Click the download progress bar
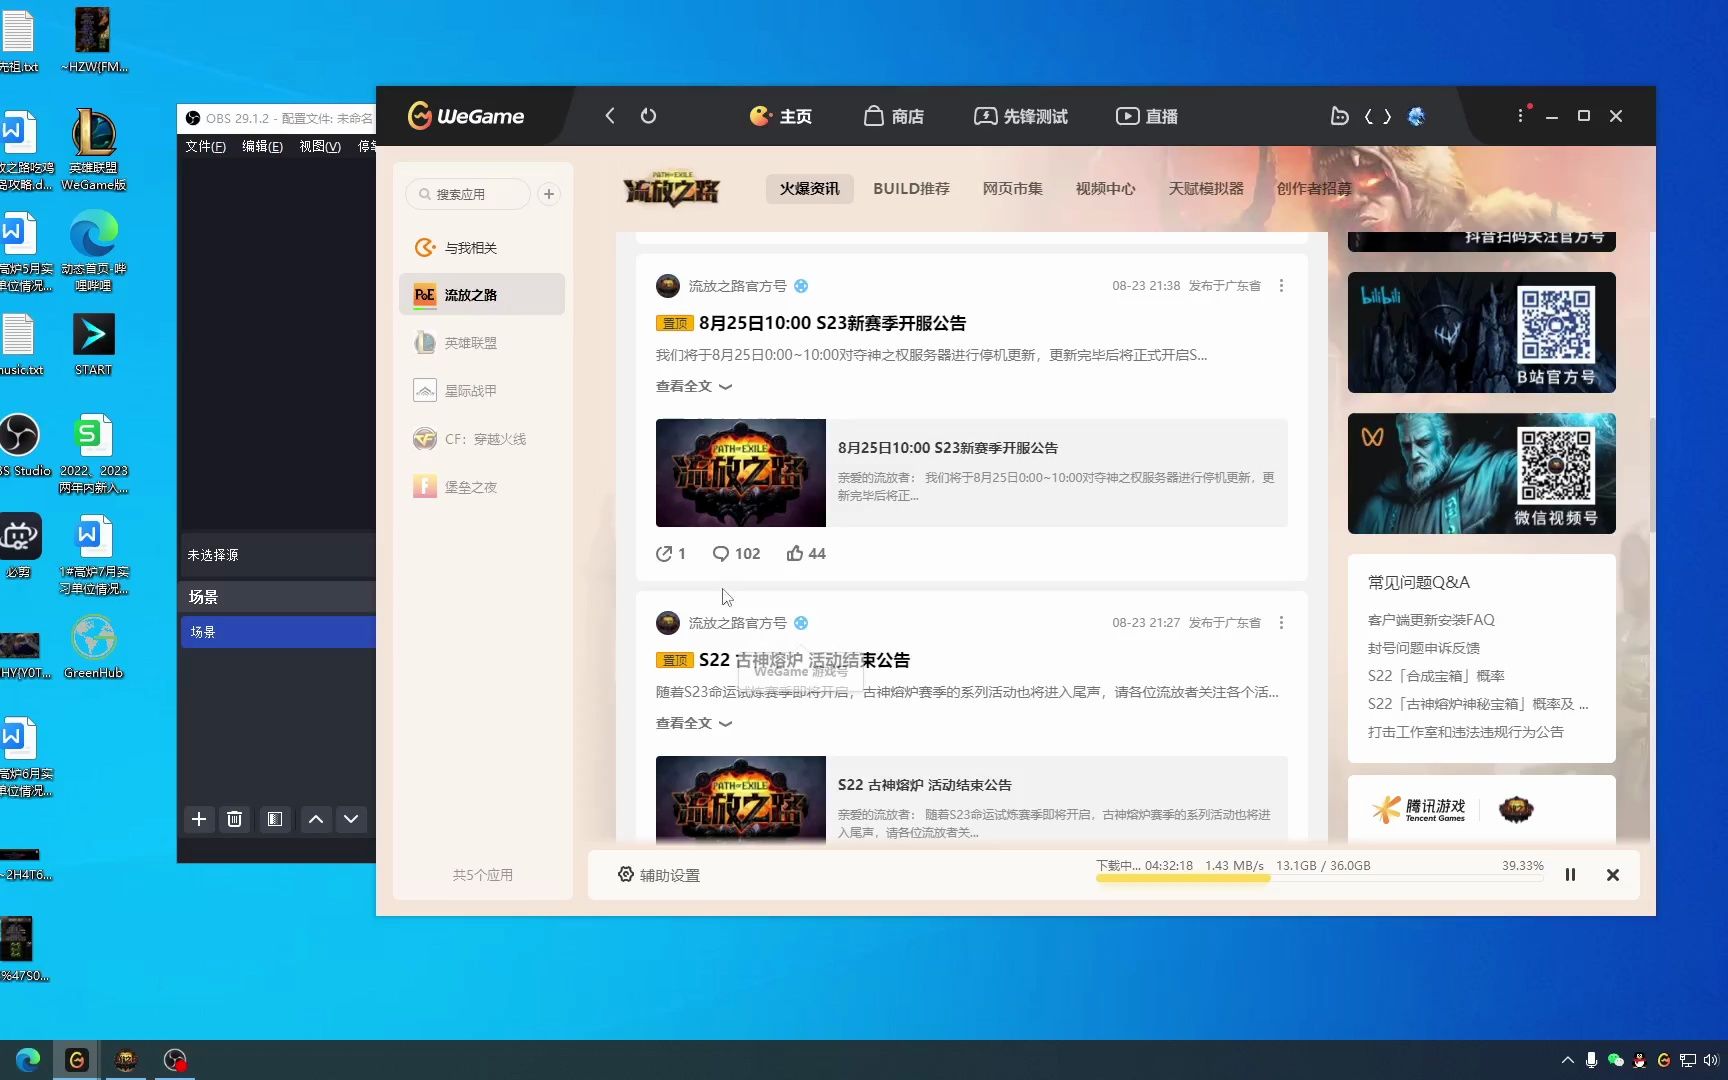Viewport: 1728px width, 1080px height. [x=1319, y=879]
